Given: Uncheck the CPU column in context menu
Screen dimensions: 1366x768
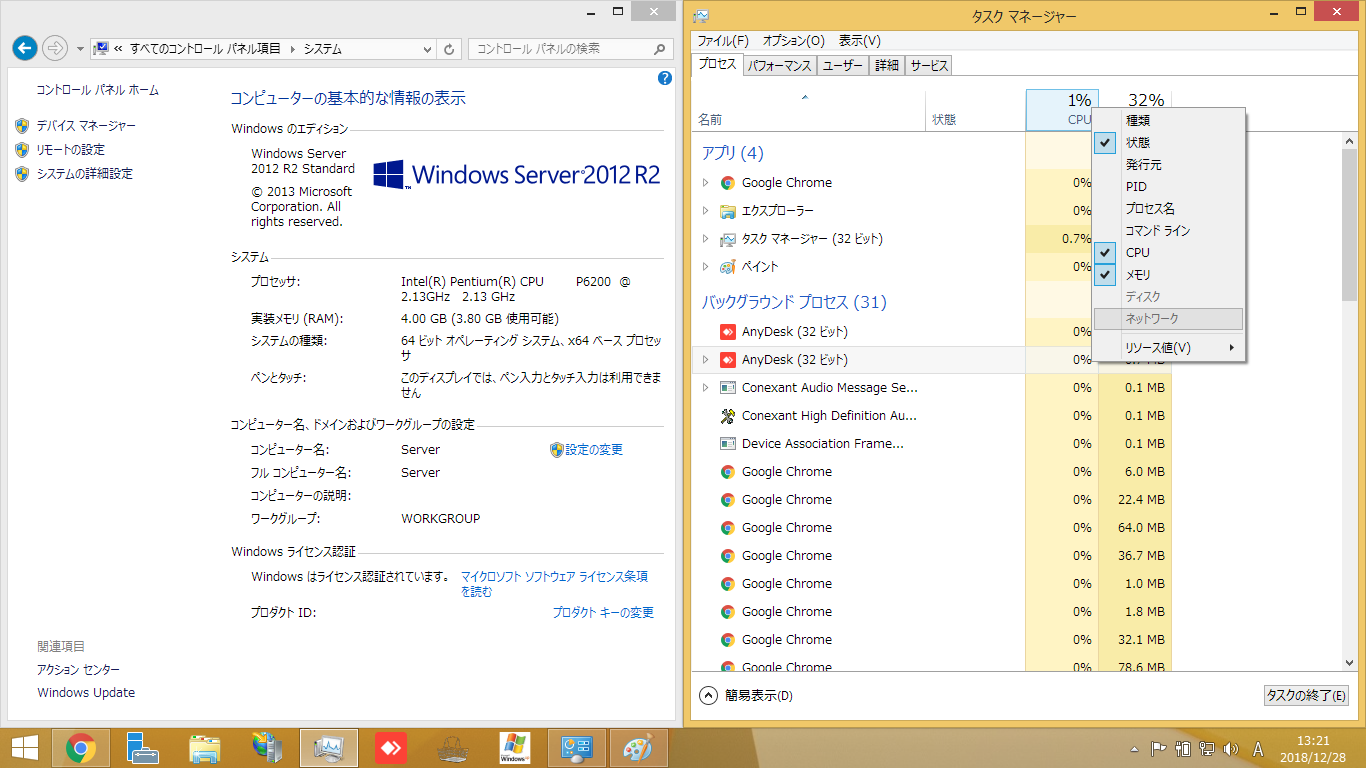Looking at the screenshot, I should [x=1169, y=253].
